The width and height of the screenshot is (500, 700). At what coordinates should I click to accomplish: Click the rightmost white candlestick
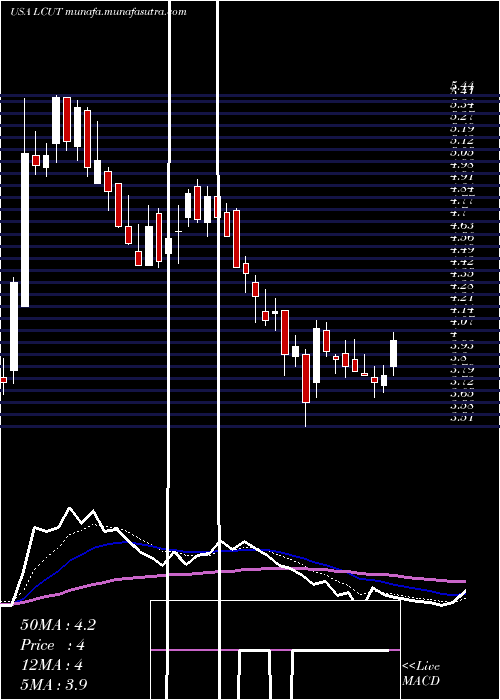coord(393,354)
